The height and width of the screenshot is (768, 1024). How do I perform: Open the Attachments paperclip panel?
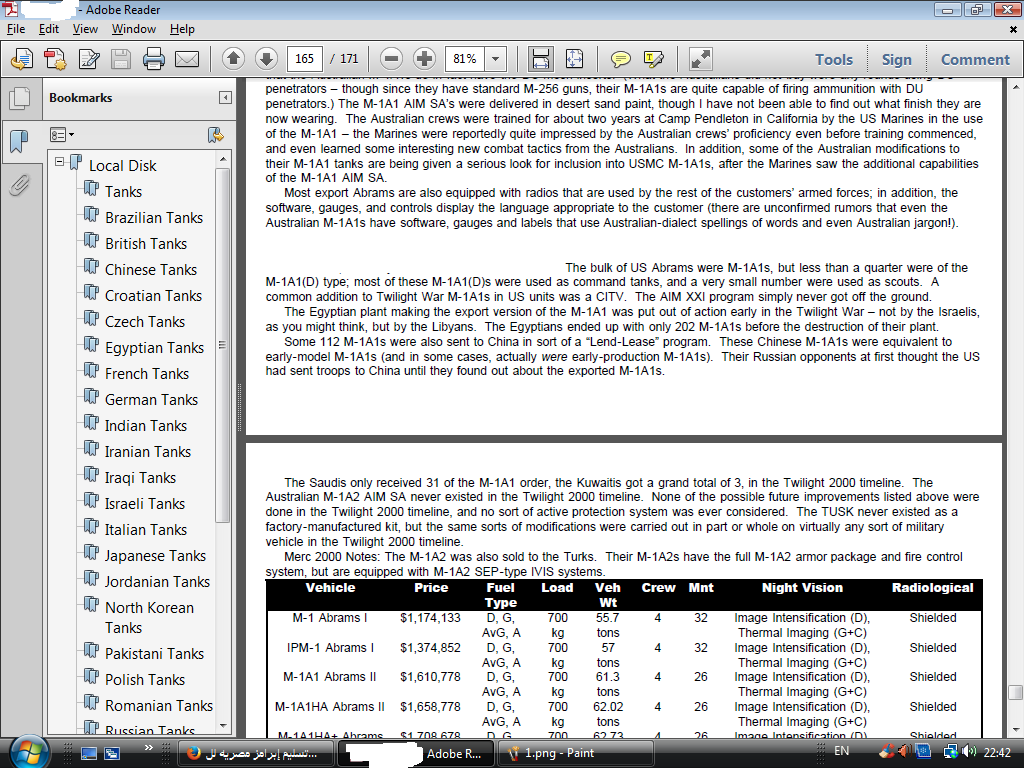[20, 185]
